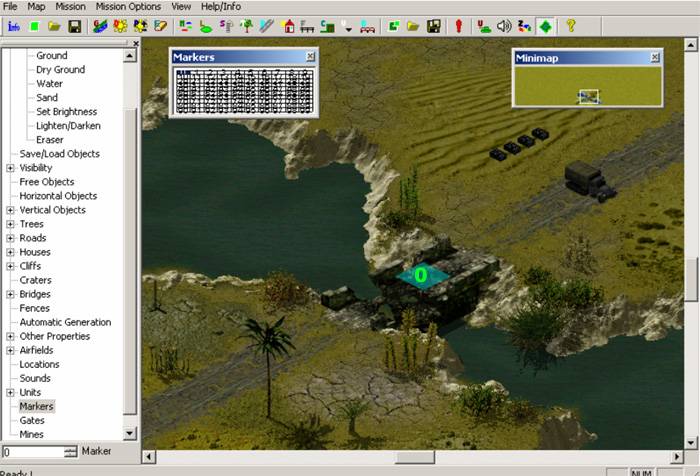Viewport: 700px width, 476px height.
Task: Click the floppy disk Save icon in toolbar
Action: [74, 25]
